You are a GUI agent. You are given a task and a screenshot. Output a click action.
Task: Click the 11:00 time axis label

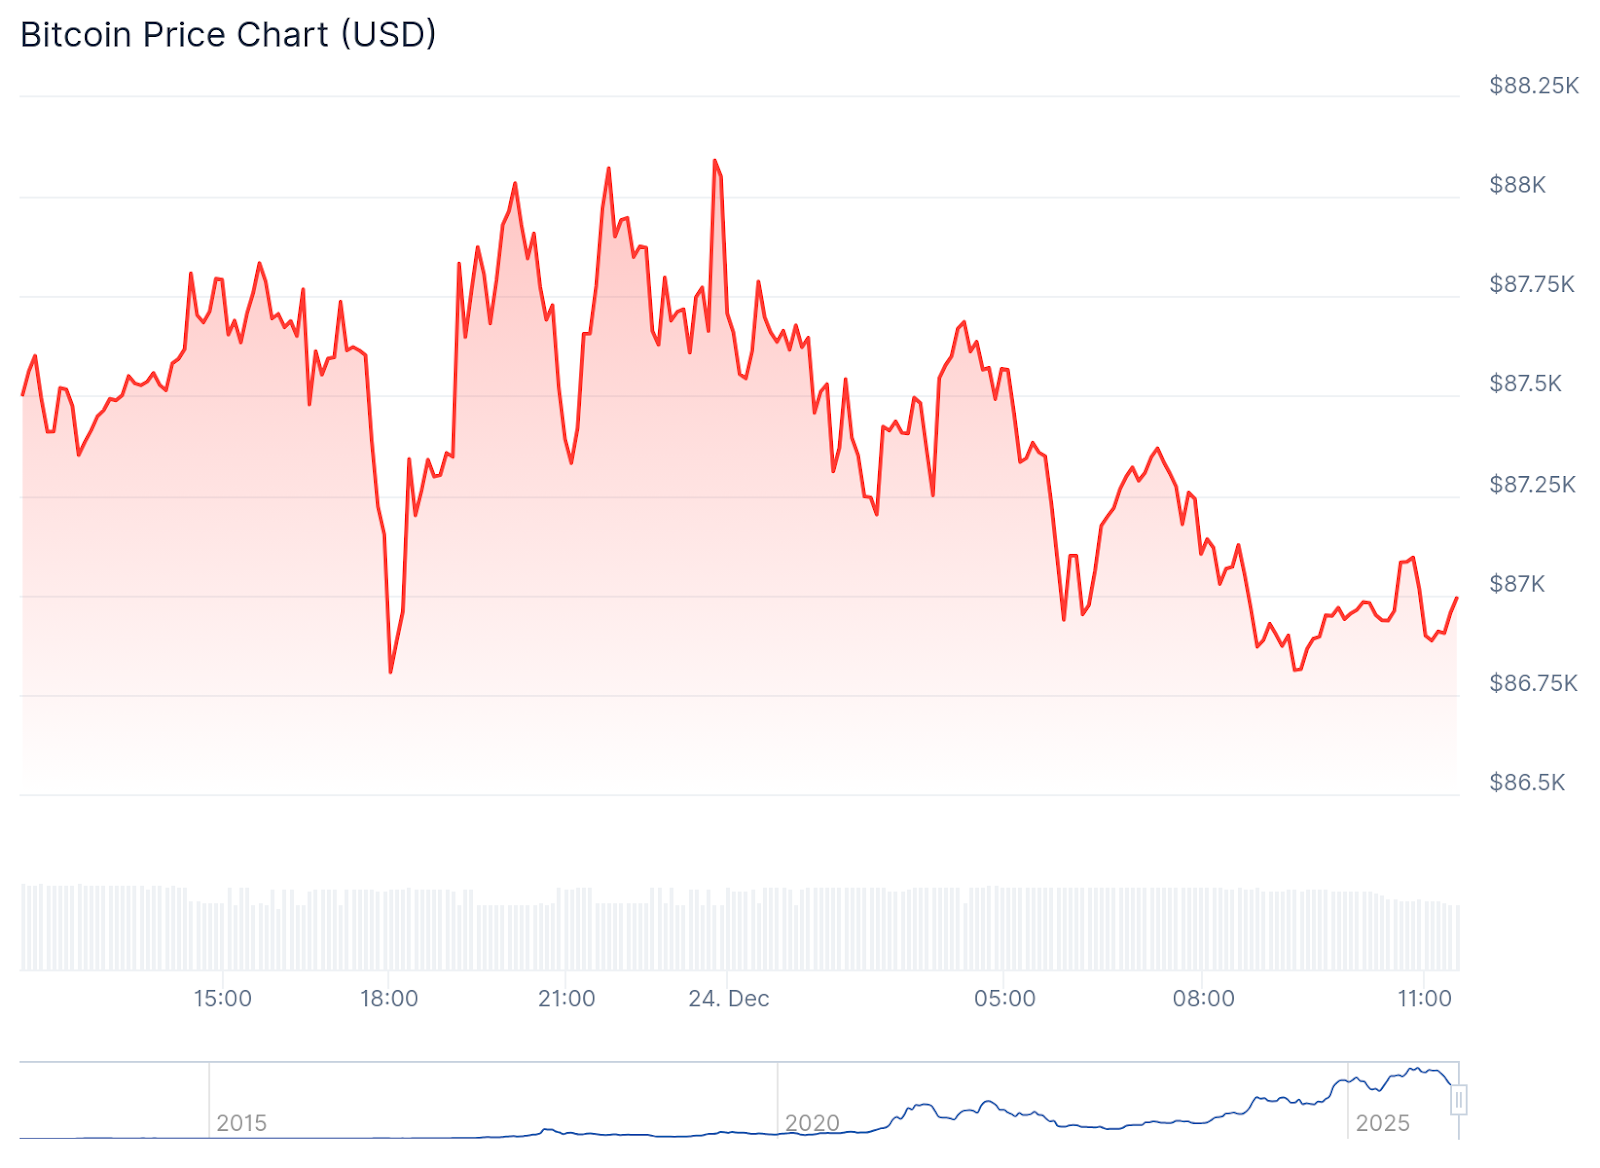coord(1424,998)
